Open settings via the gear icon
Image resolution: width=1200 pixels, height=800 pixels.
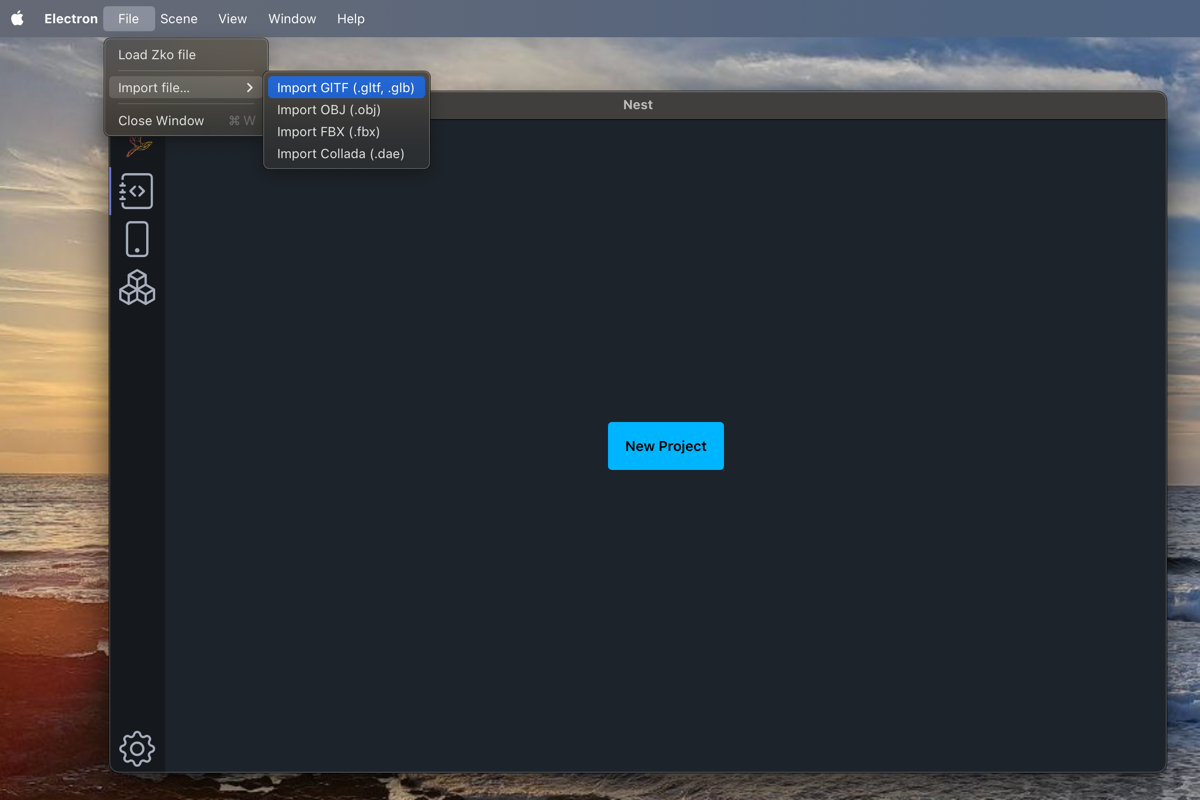137,748
